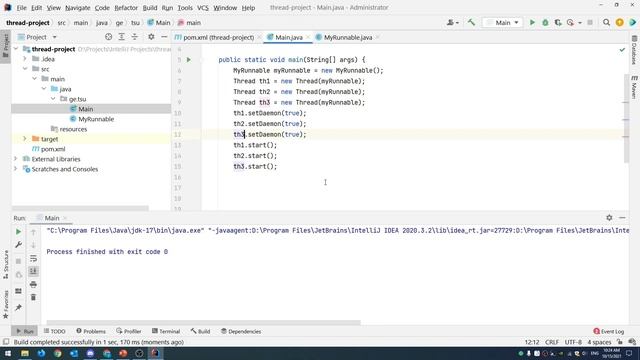Locate opened file in Project tree icon
Screen dimensions: 640x360
(109, 37)
